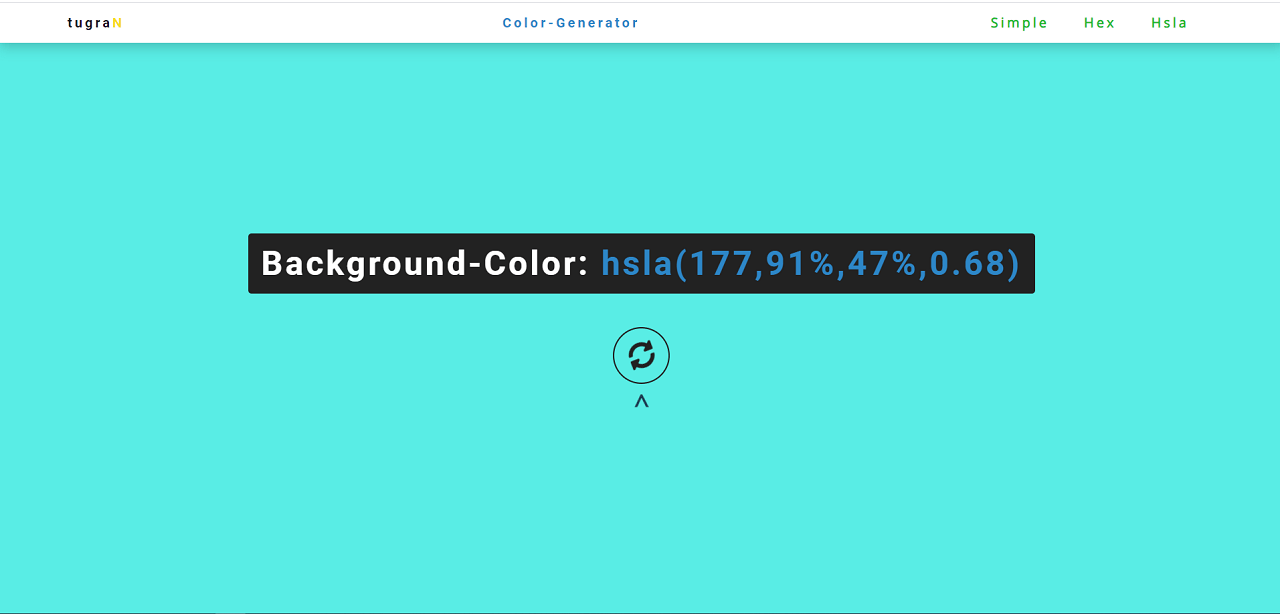Click the word Color in the dark banner

coord(529,264)
